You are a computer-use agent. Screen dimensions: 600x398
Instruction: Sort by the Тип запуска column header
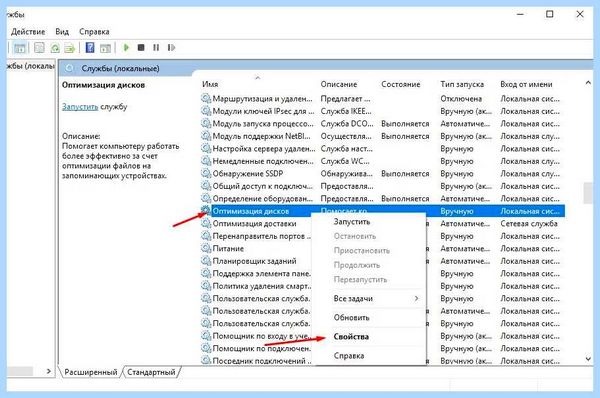462,84
